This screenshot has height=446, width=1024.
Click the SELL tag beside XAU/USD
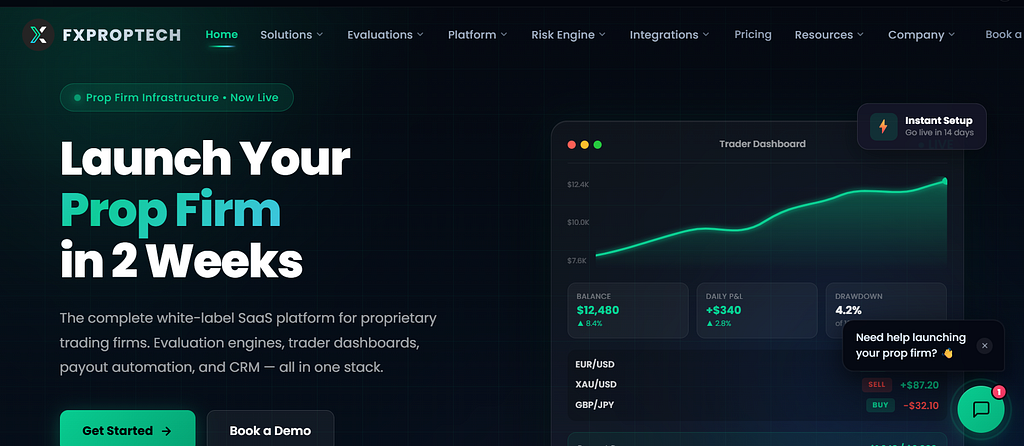coord(876,385)
